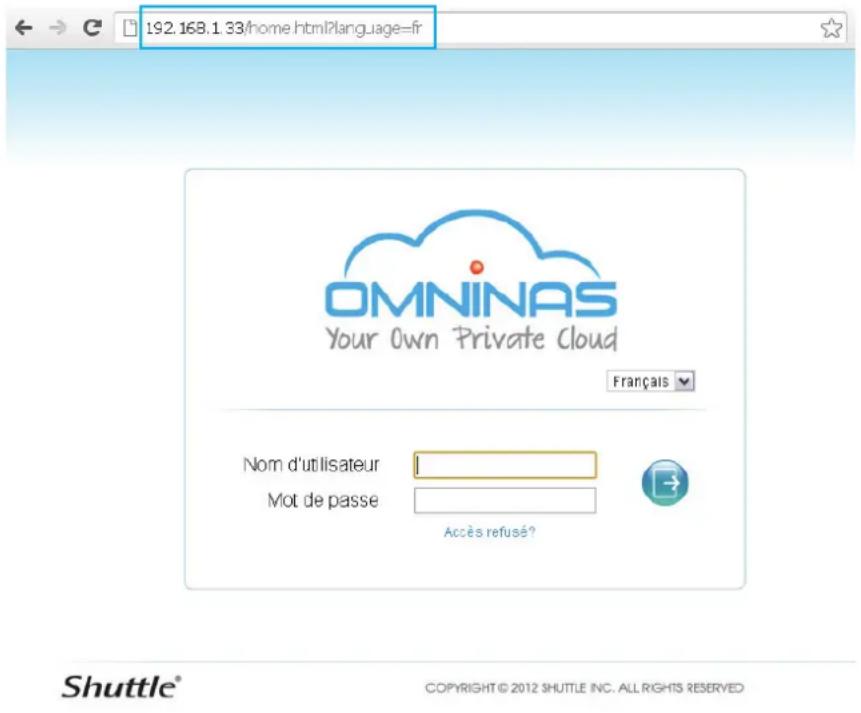Bookmark the page with the star icon
Viewport: 861px width, 713px height.
pos(831,28)
